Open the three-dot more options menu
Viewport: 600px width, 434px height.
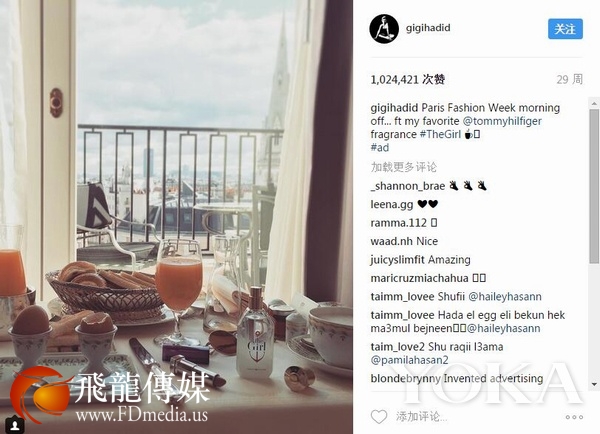(x=574, y=417)
